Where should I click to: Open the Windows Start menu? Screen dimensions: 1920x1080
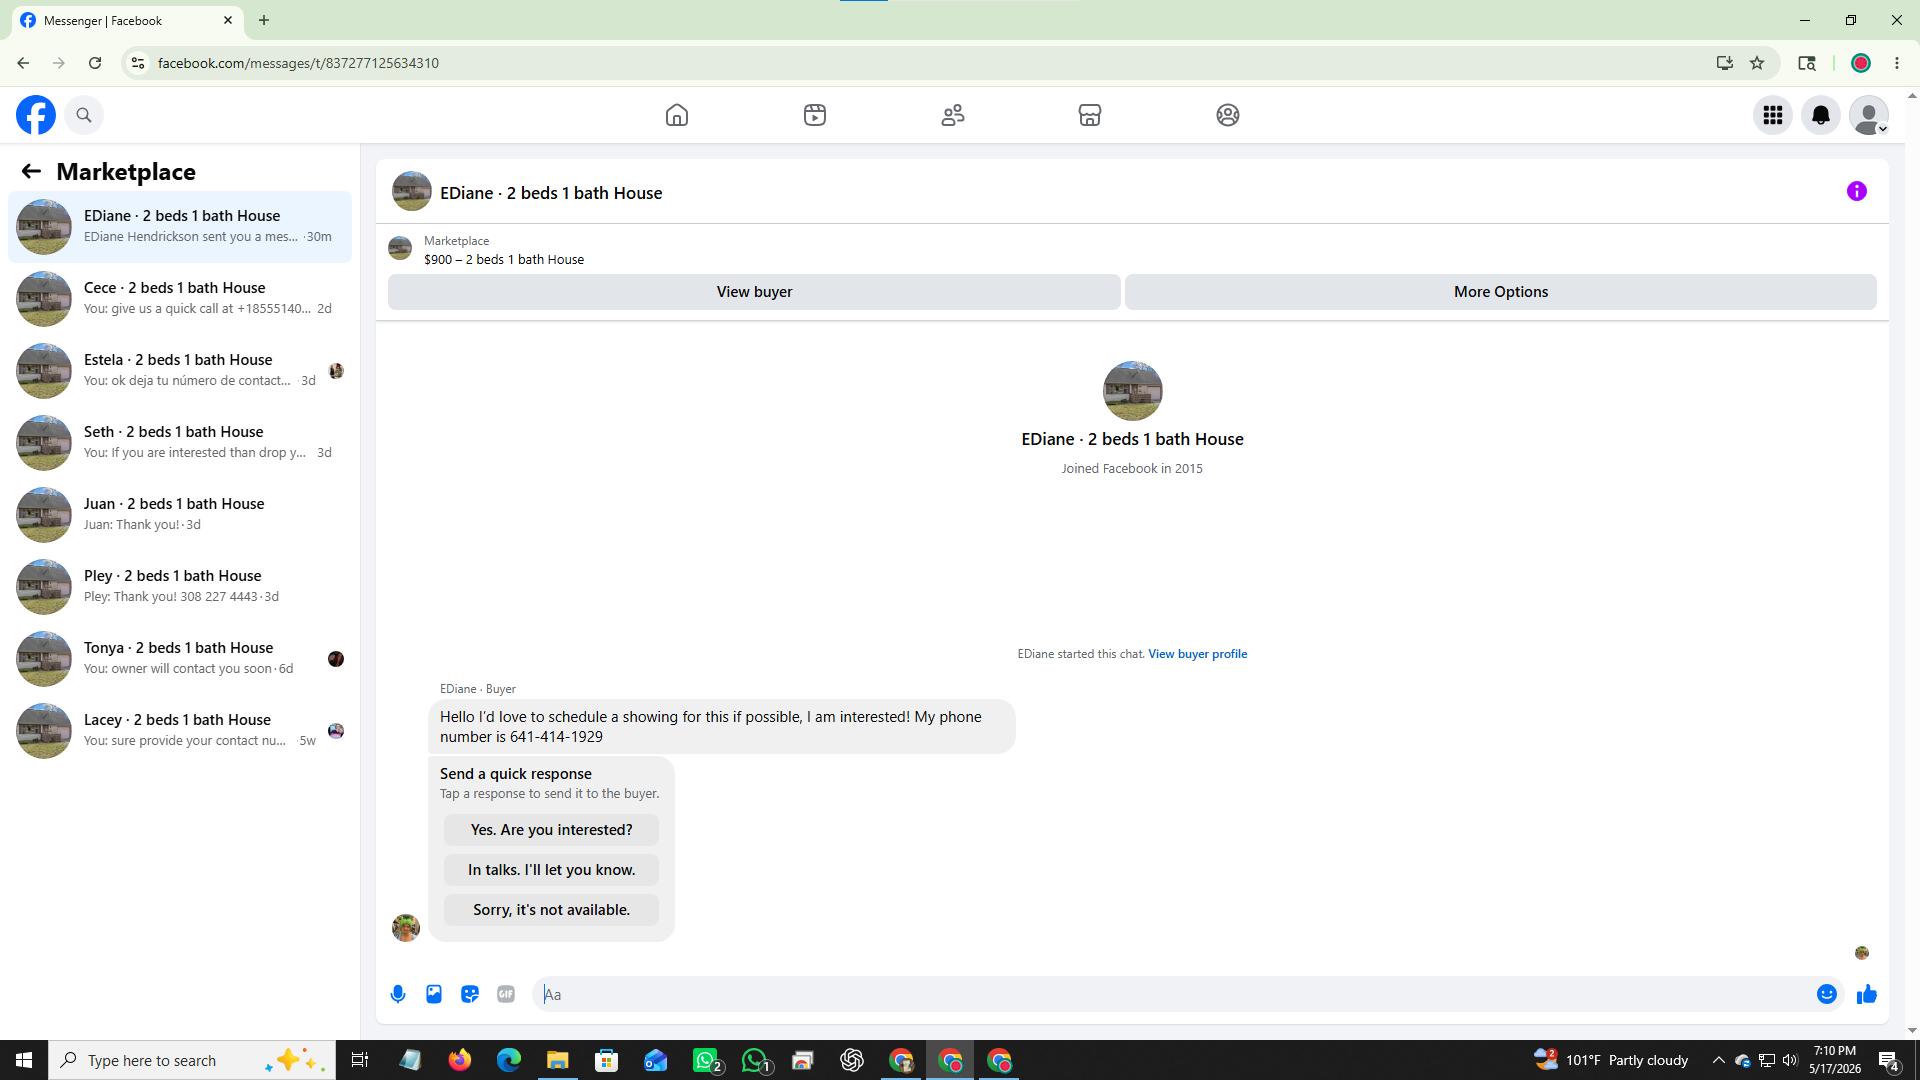click(x=24, y=1060)
